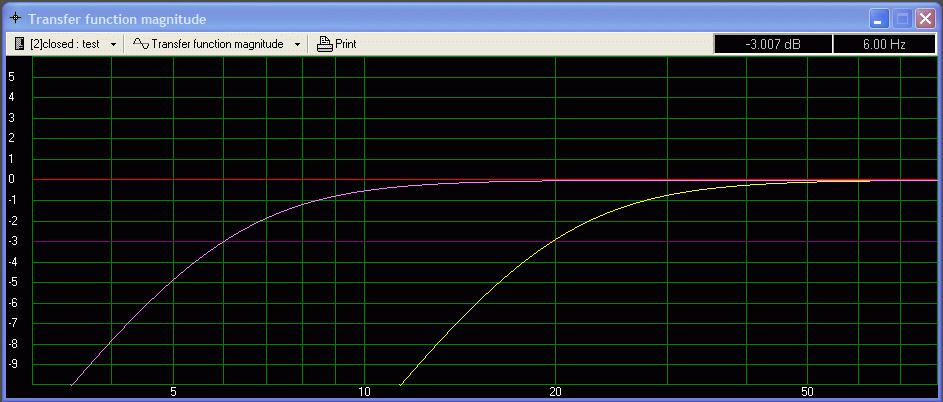The image size is (943, 402).
Task: Click the 6.00 Hz frequency readout
Action: click(x=884, y=44)
